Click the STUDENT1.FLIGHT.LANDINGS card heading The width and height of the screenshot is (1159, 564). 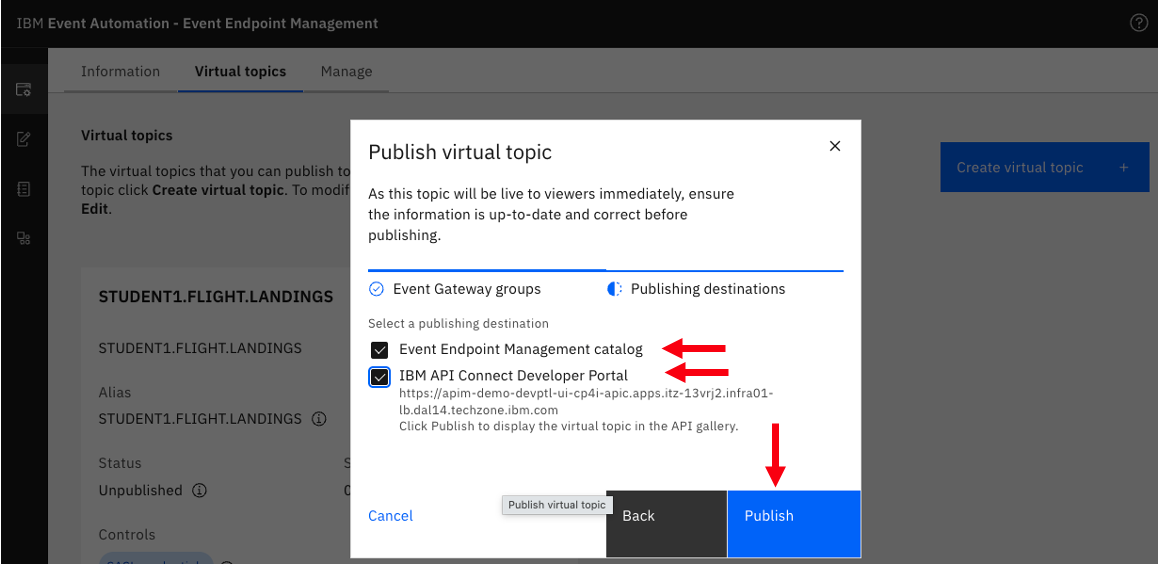[216, 297]
